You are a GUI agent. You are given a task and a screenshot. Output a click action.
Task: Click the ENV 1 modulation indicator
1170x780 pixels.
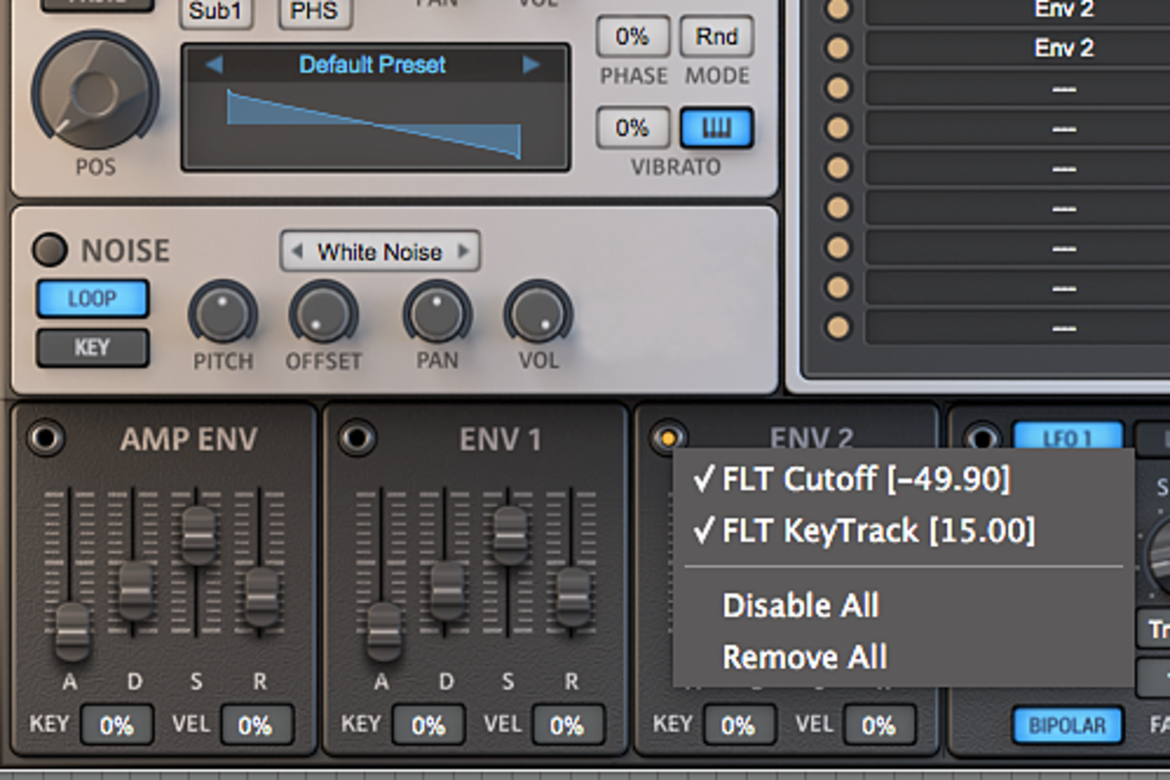[x=357, y=438]
